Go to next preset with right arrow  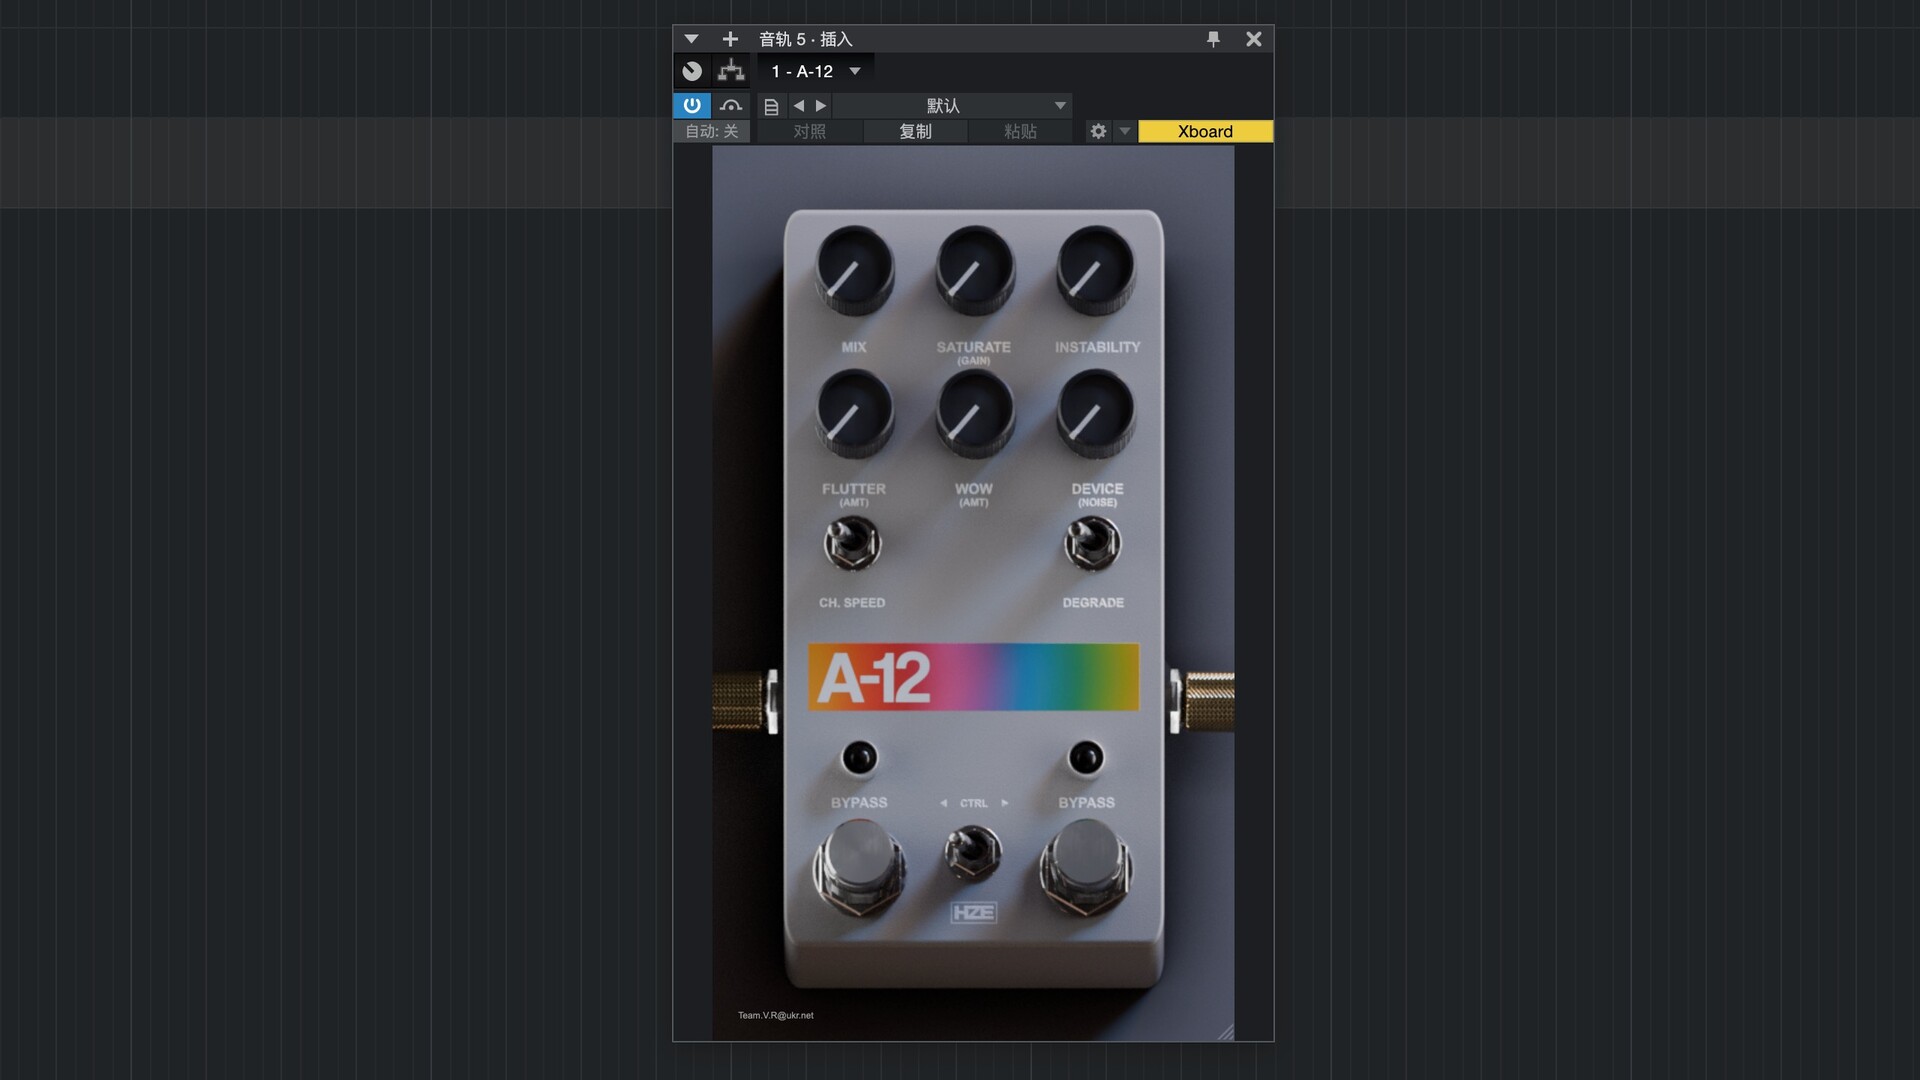click(821, 106)
